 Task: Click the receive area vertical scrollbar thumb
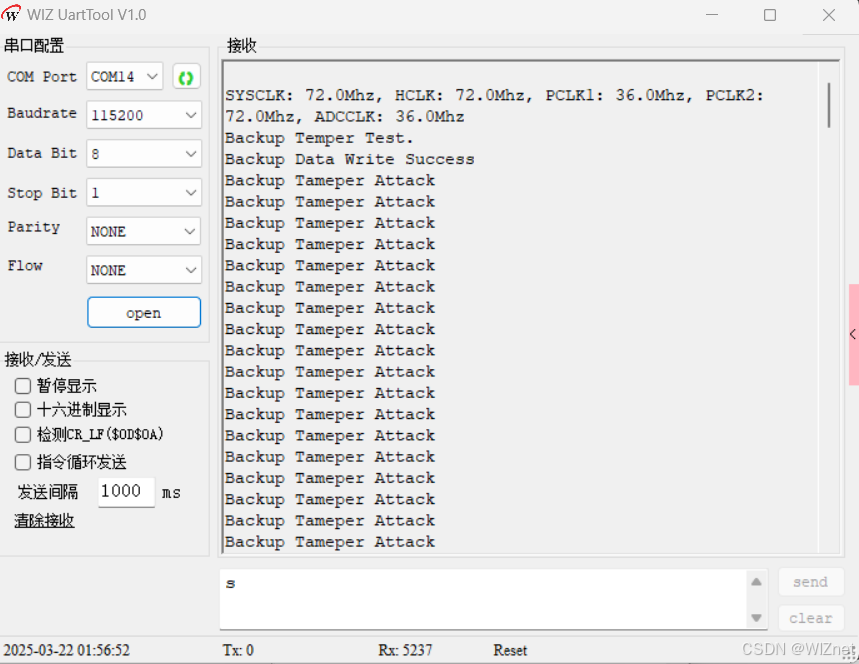(829, 105)
